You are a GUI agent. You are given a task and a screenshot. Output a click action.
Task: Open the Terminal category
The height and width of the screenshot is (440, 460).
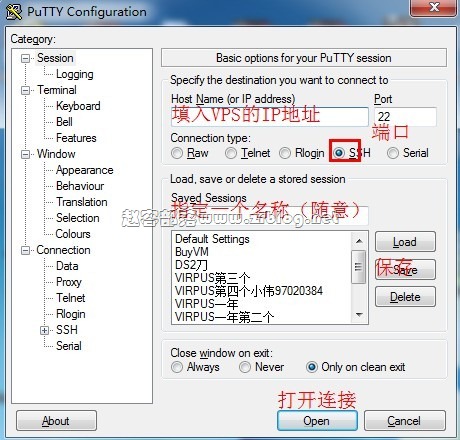[57, 90]
